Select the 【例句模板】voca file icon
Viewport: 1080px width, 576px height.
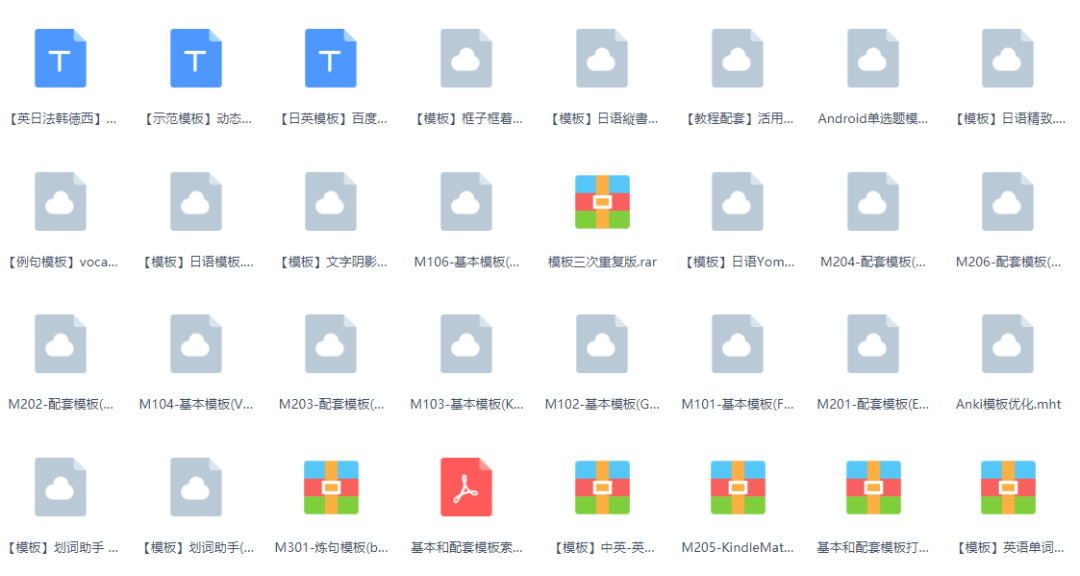61,201
